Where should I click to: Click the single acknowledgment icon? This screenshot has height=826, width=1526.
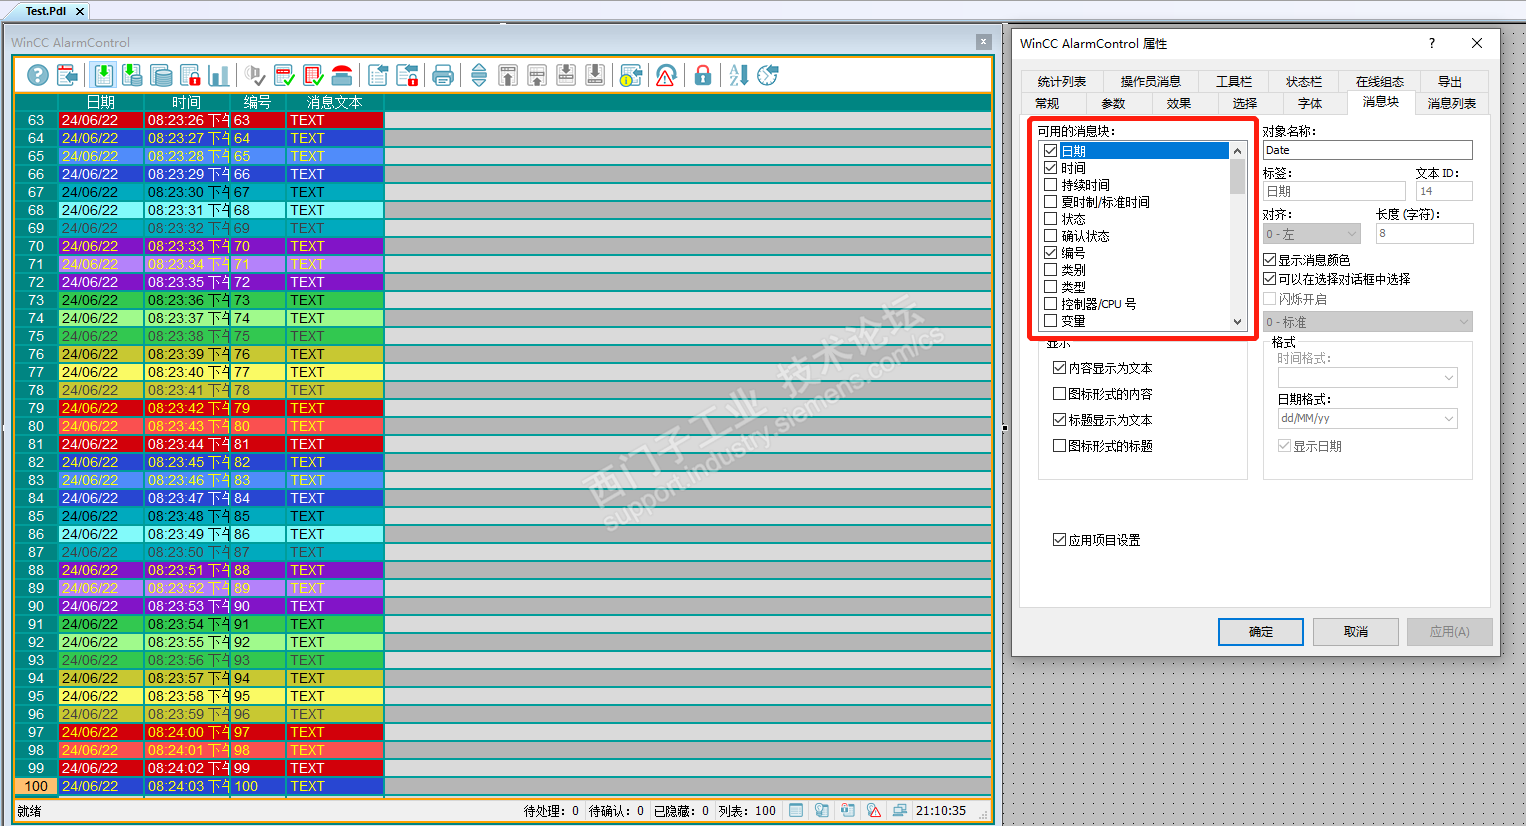pyautogui.click(x=284, y=75)
